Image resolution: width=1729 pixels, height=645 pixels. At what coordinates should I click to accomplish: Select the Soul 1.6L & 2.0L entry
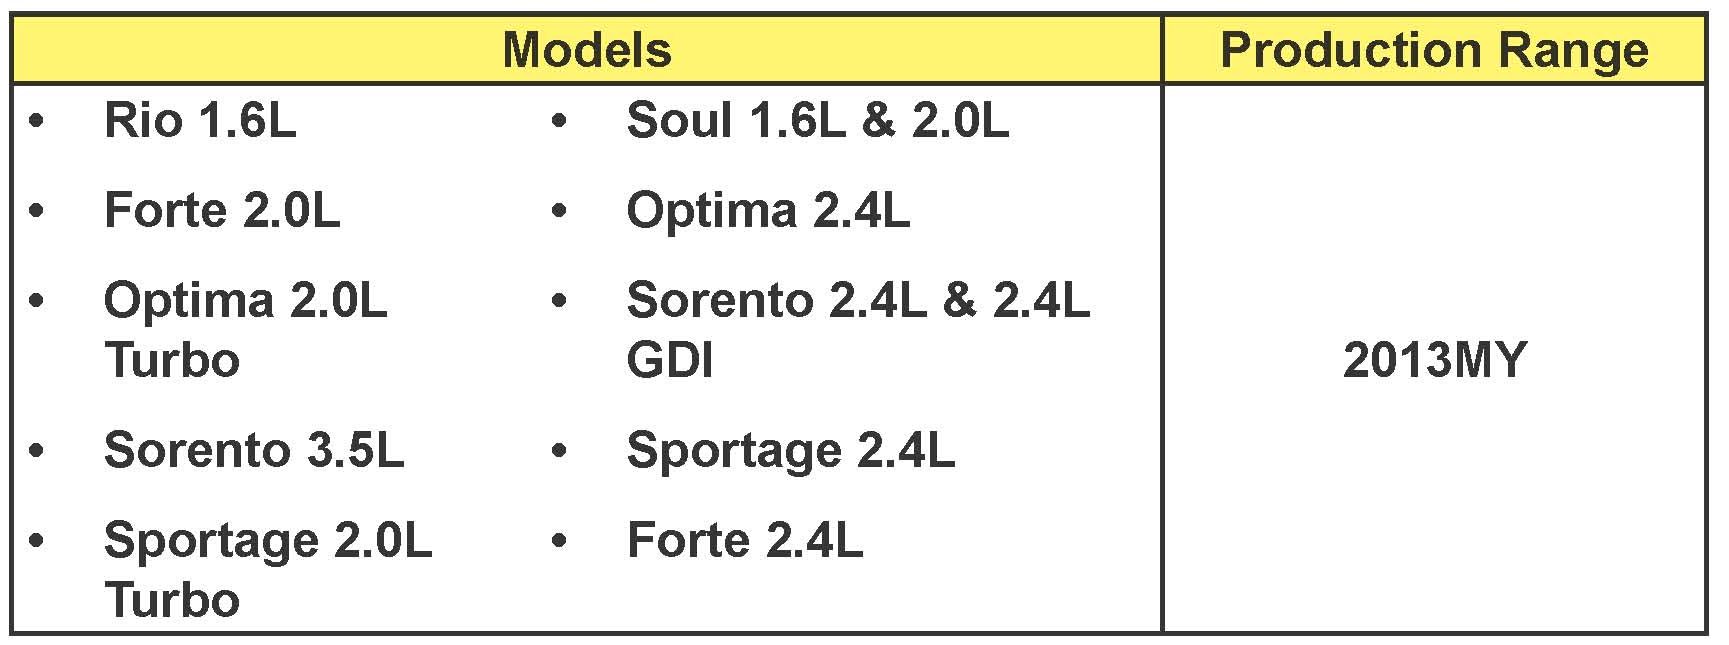pyautogui.click(x=817, y=121)
